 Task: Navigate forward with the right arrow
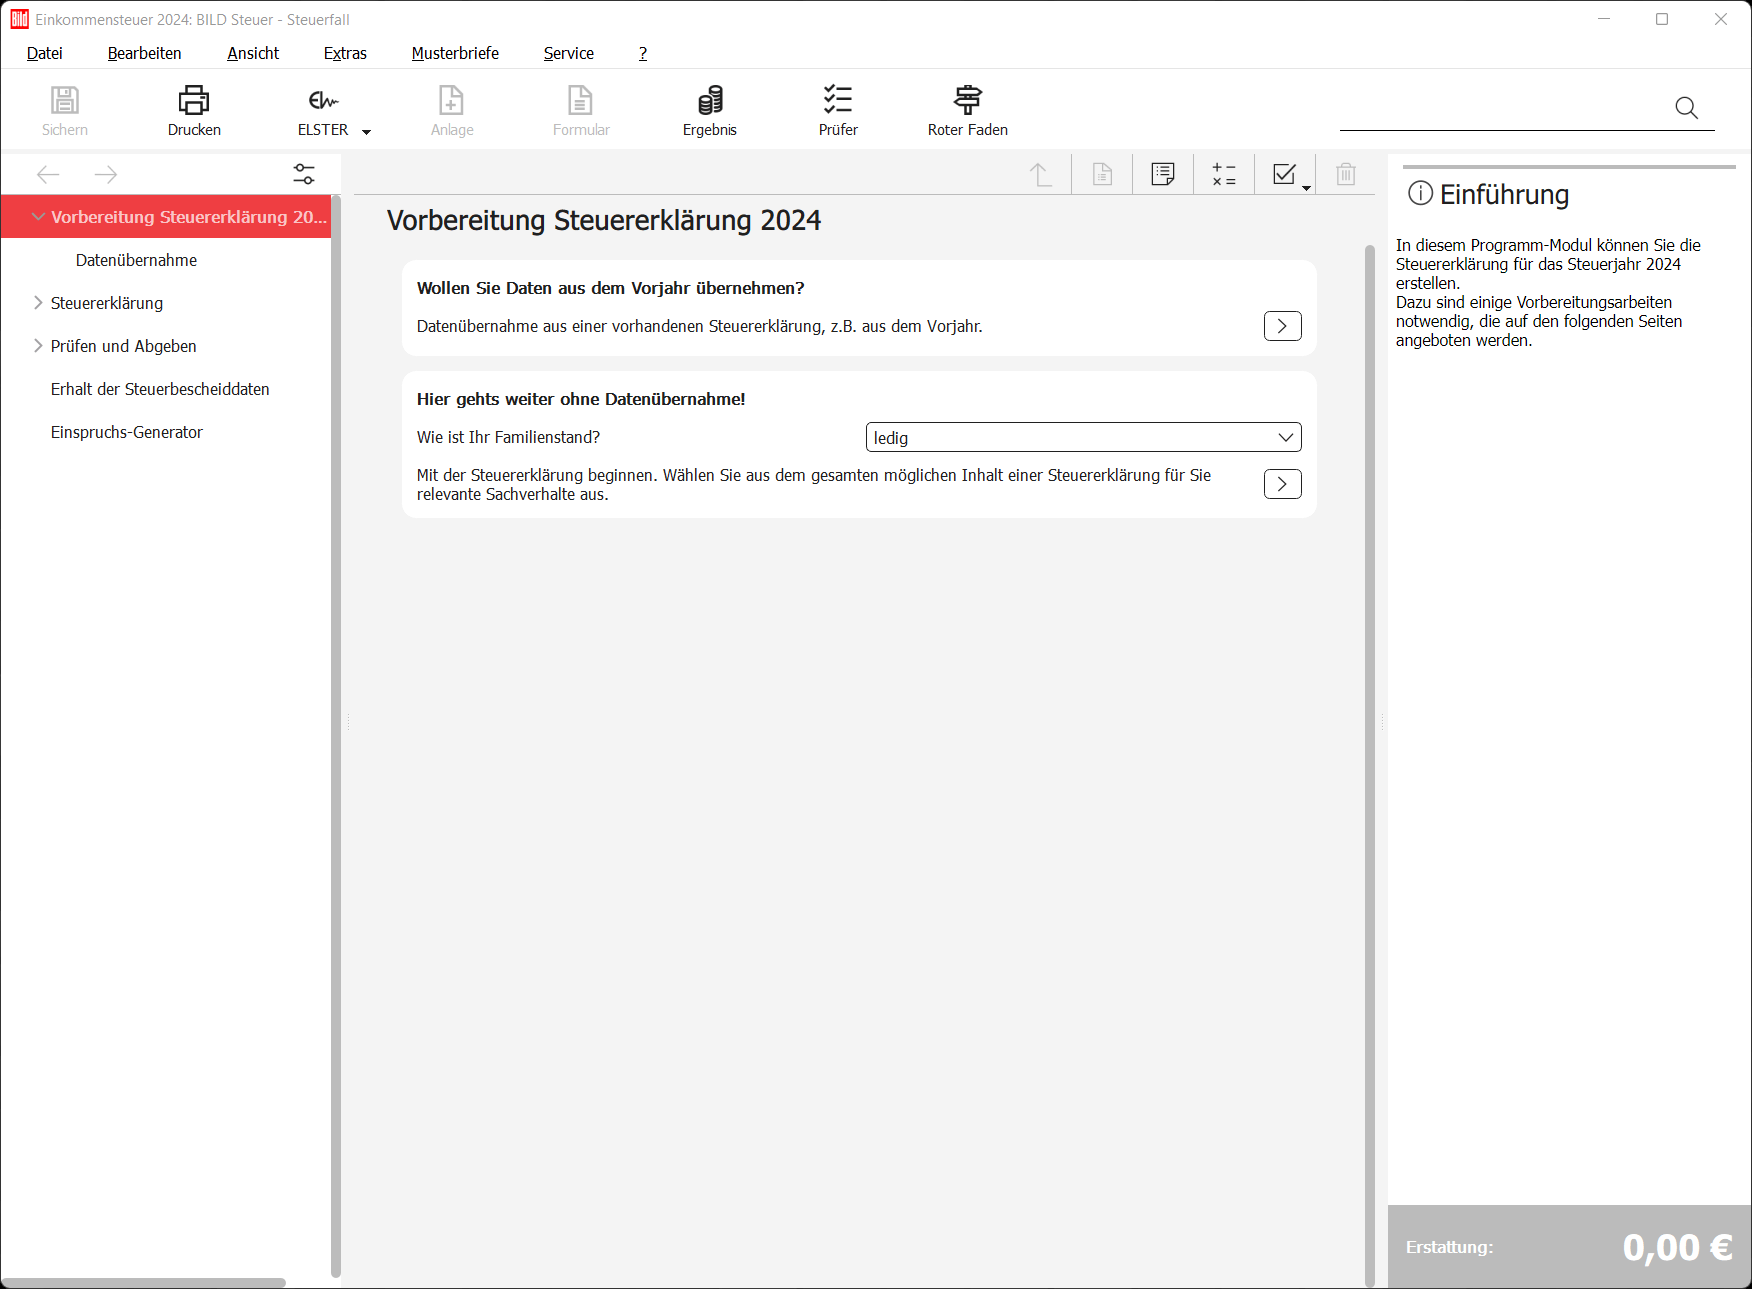106,175
